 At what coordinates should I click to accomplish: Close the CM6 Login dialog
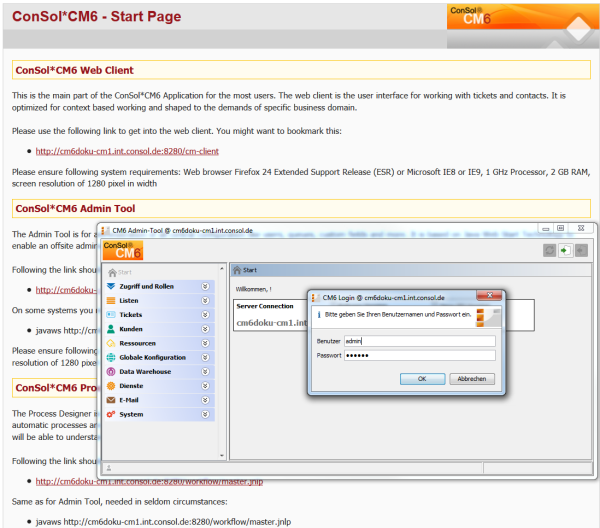click(x=489, y=295)
